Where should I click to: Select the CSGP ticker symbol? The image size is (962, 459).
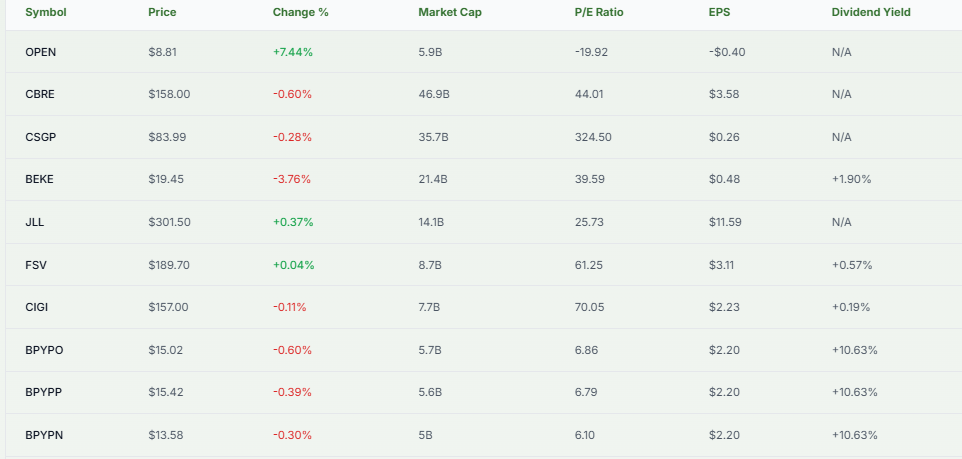point(41,137)
